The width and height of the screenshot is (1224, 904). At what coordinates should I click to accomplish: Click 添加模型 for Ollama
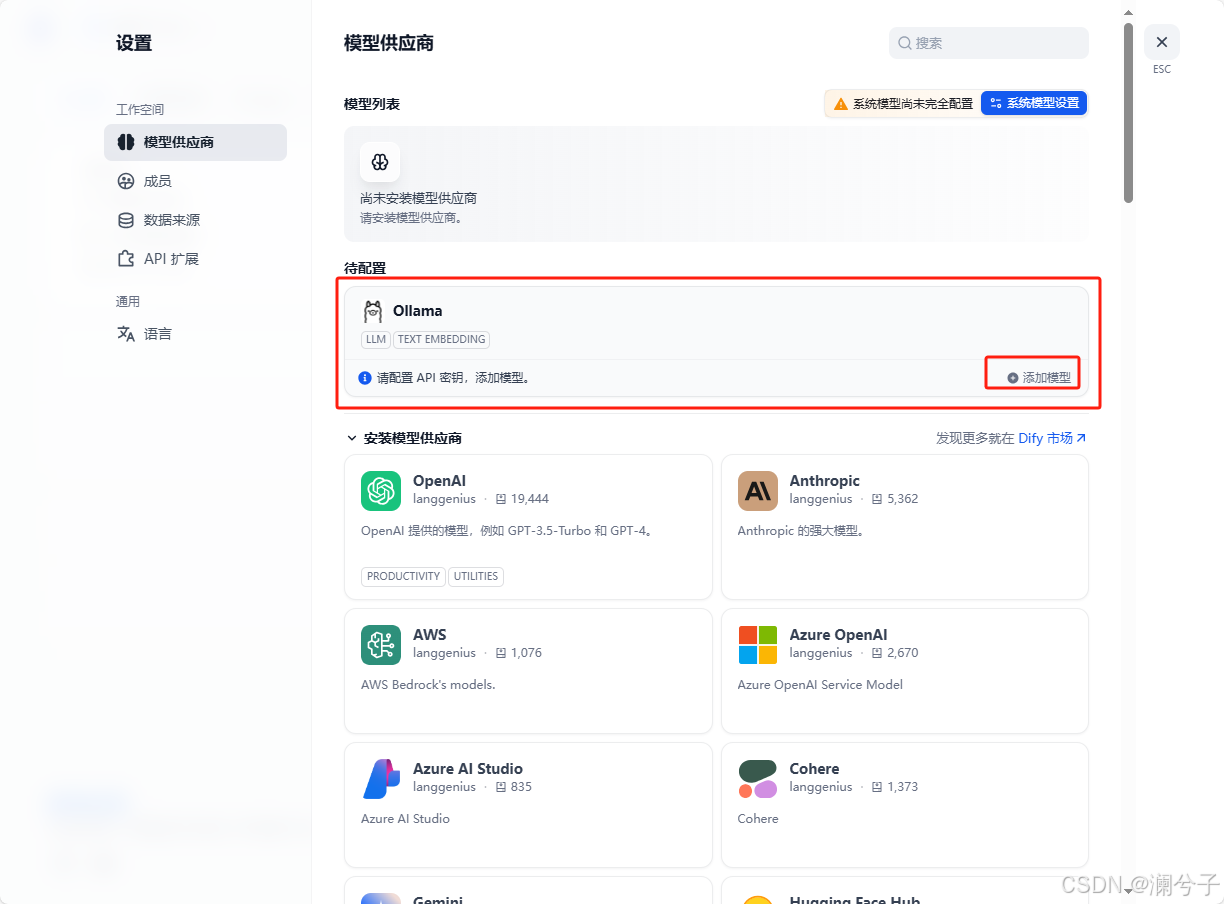click(x=1039, y=378)
